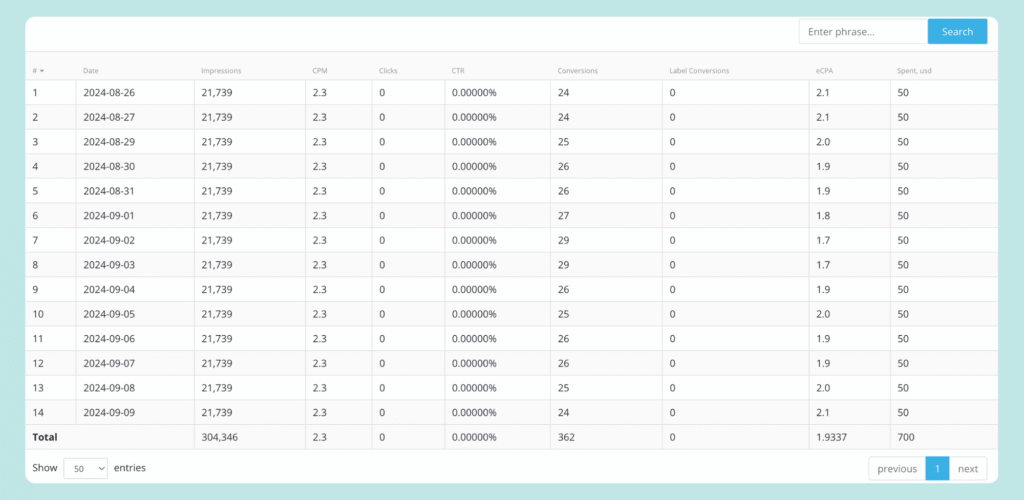Click the eCPA column header
1024x500 pixels.
824,70
